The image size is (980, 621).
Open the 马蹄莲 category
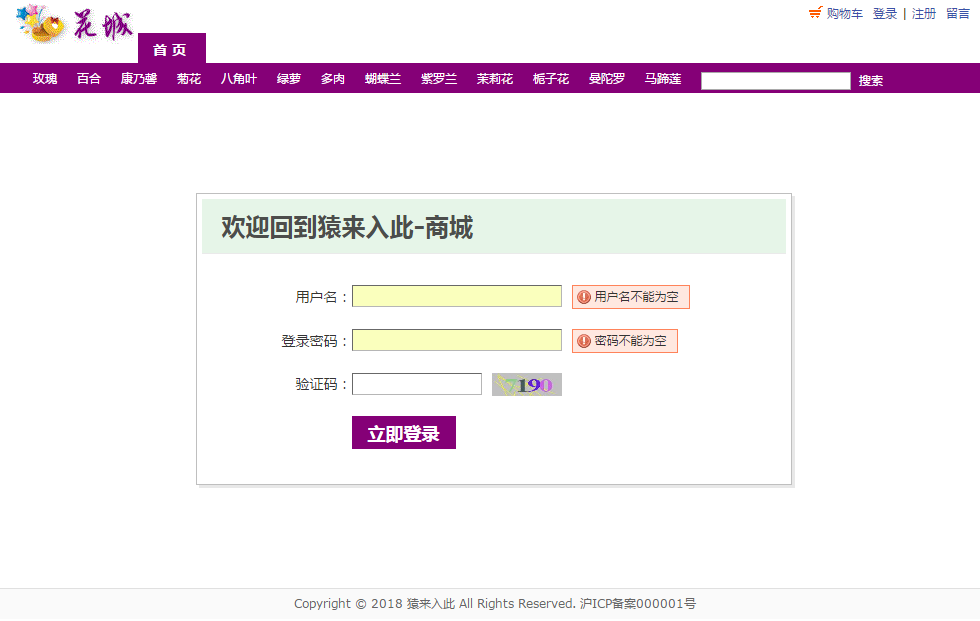coord(663,79)
